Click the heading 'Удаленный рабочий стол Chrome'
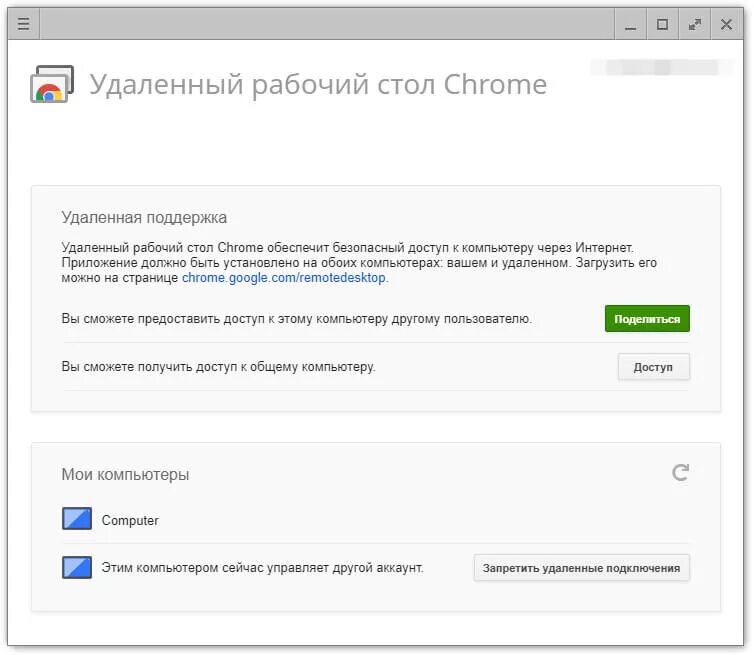 [318, 85]
